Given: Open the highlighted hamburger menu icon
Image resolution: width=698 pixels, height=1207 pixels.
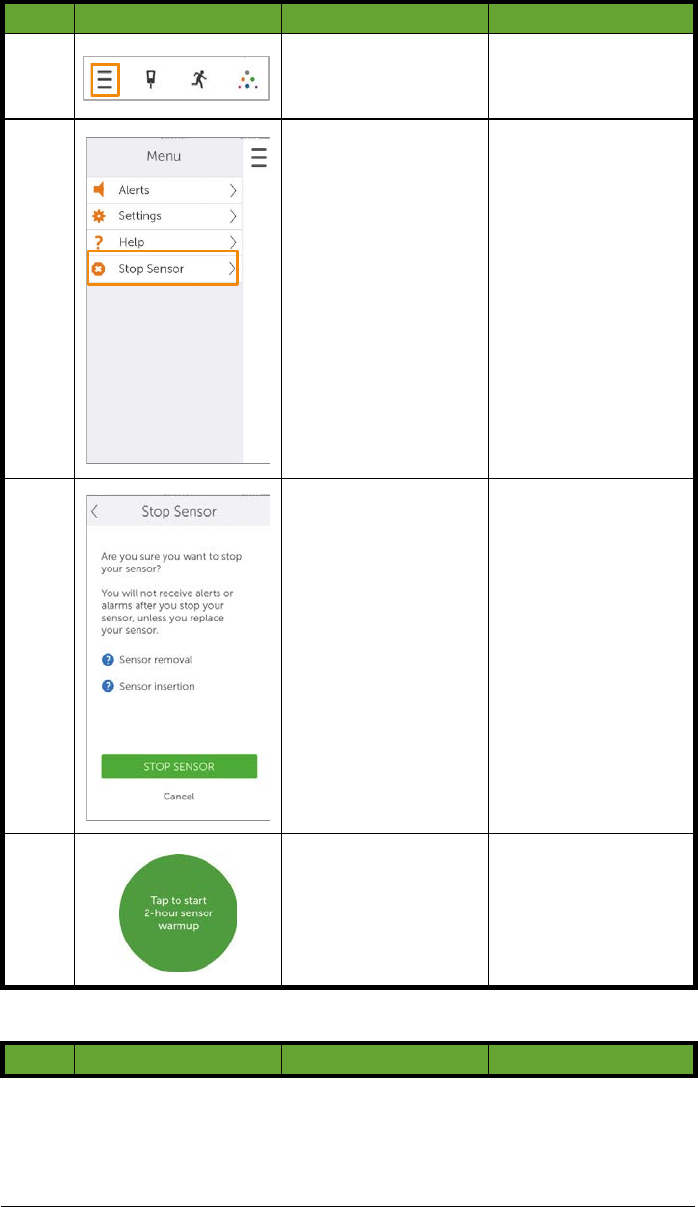Looking at the screenshot, I should pos(105,79).
